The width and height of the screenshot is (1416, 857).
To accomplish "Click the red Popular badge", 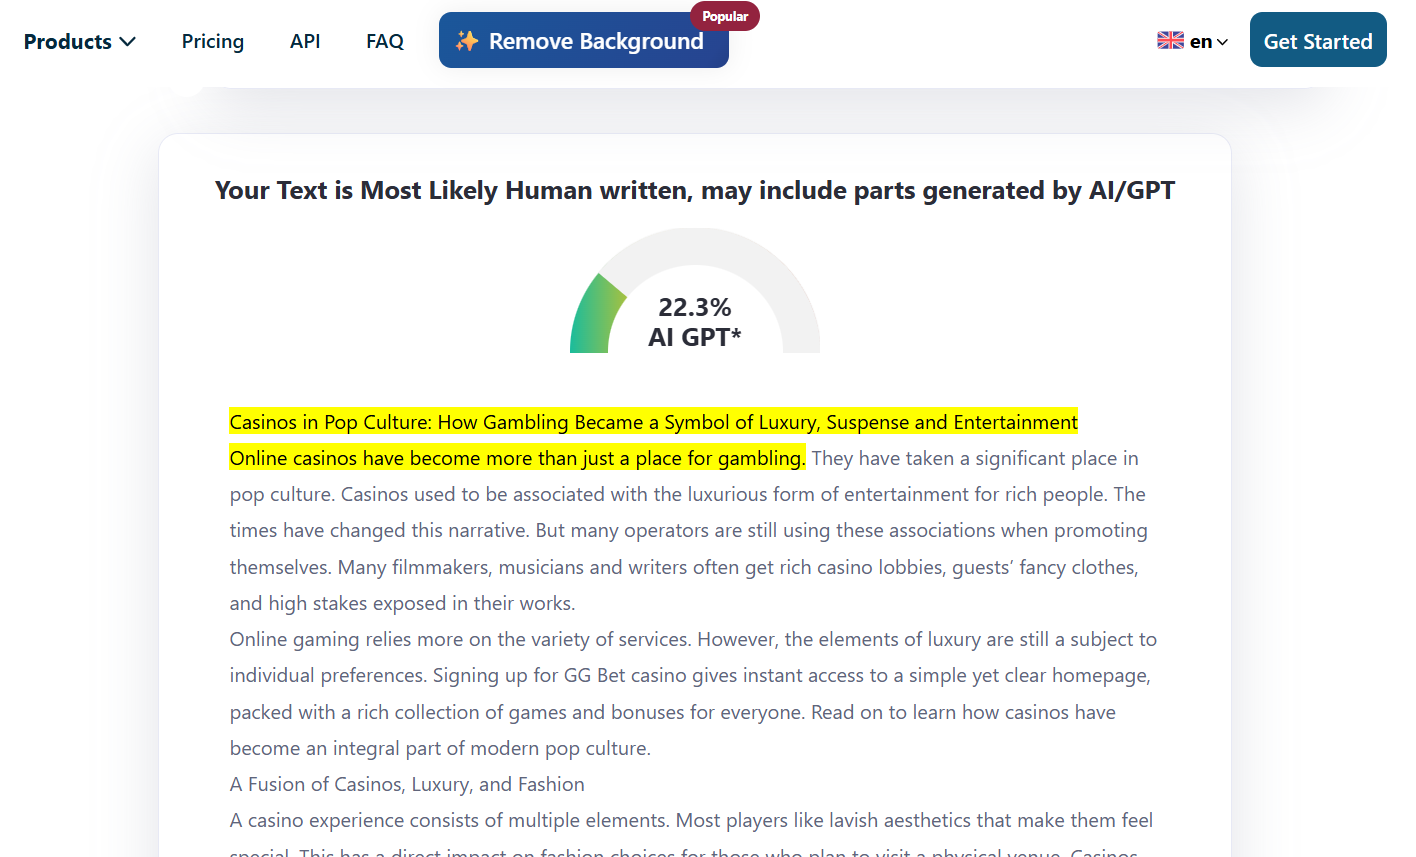I will click(x=725, y=16).
